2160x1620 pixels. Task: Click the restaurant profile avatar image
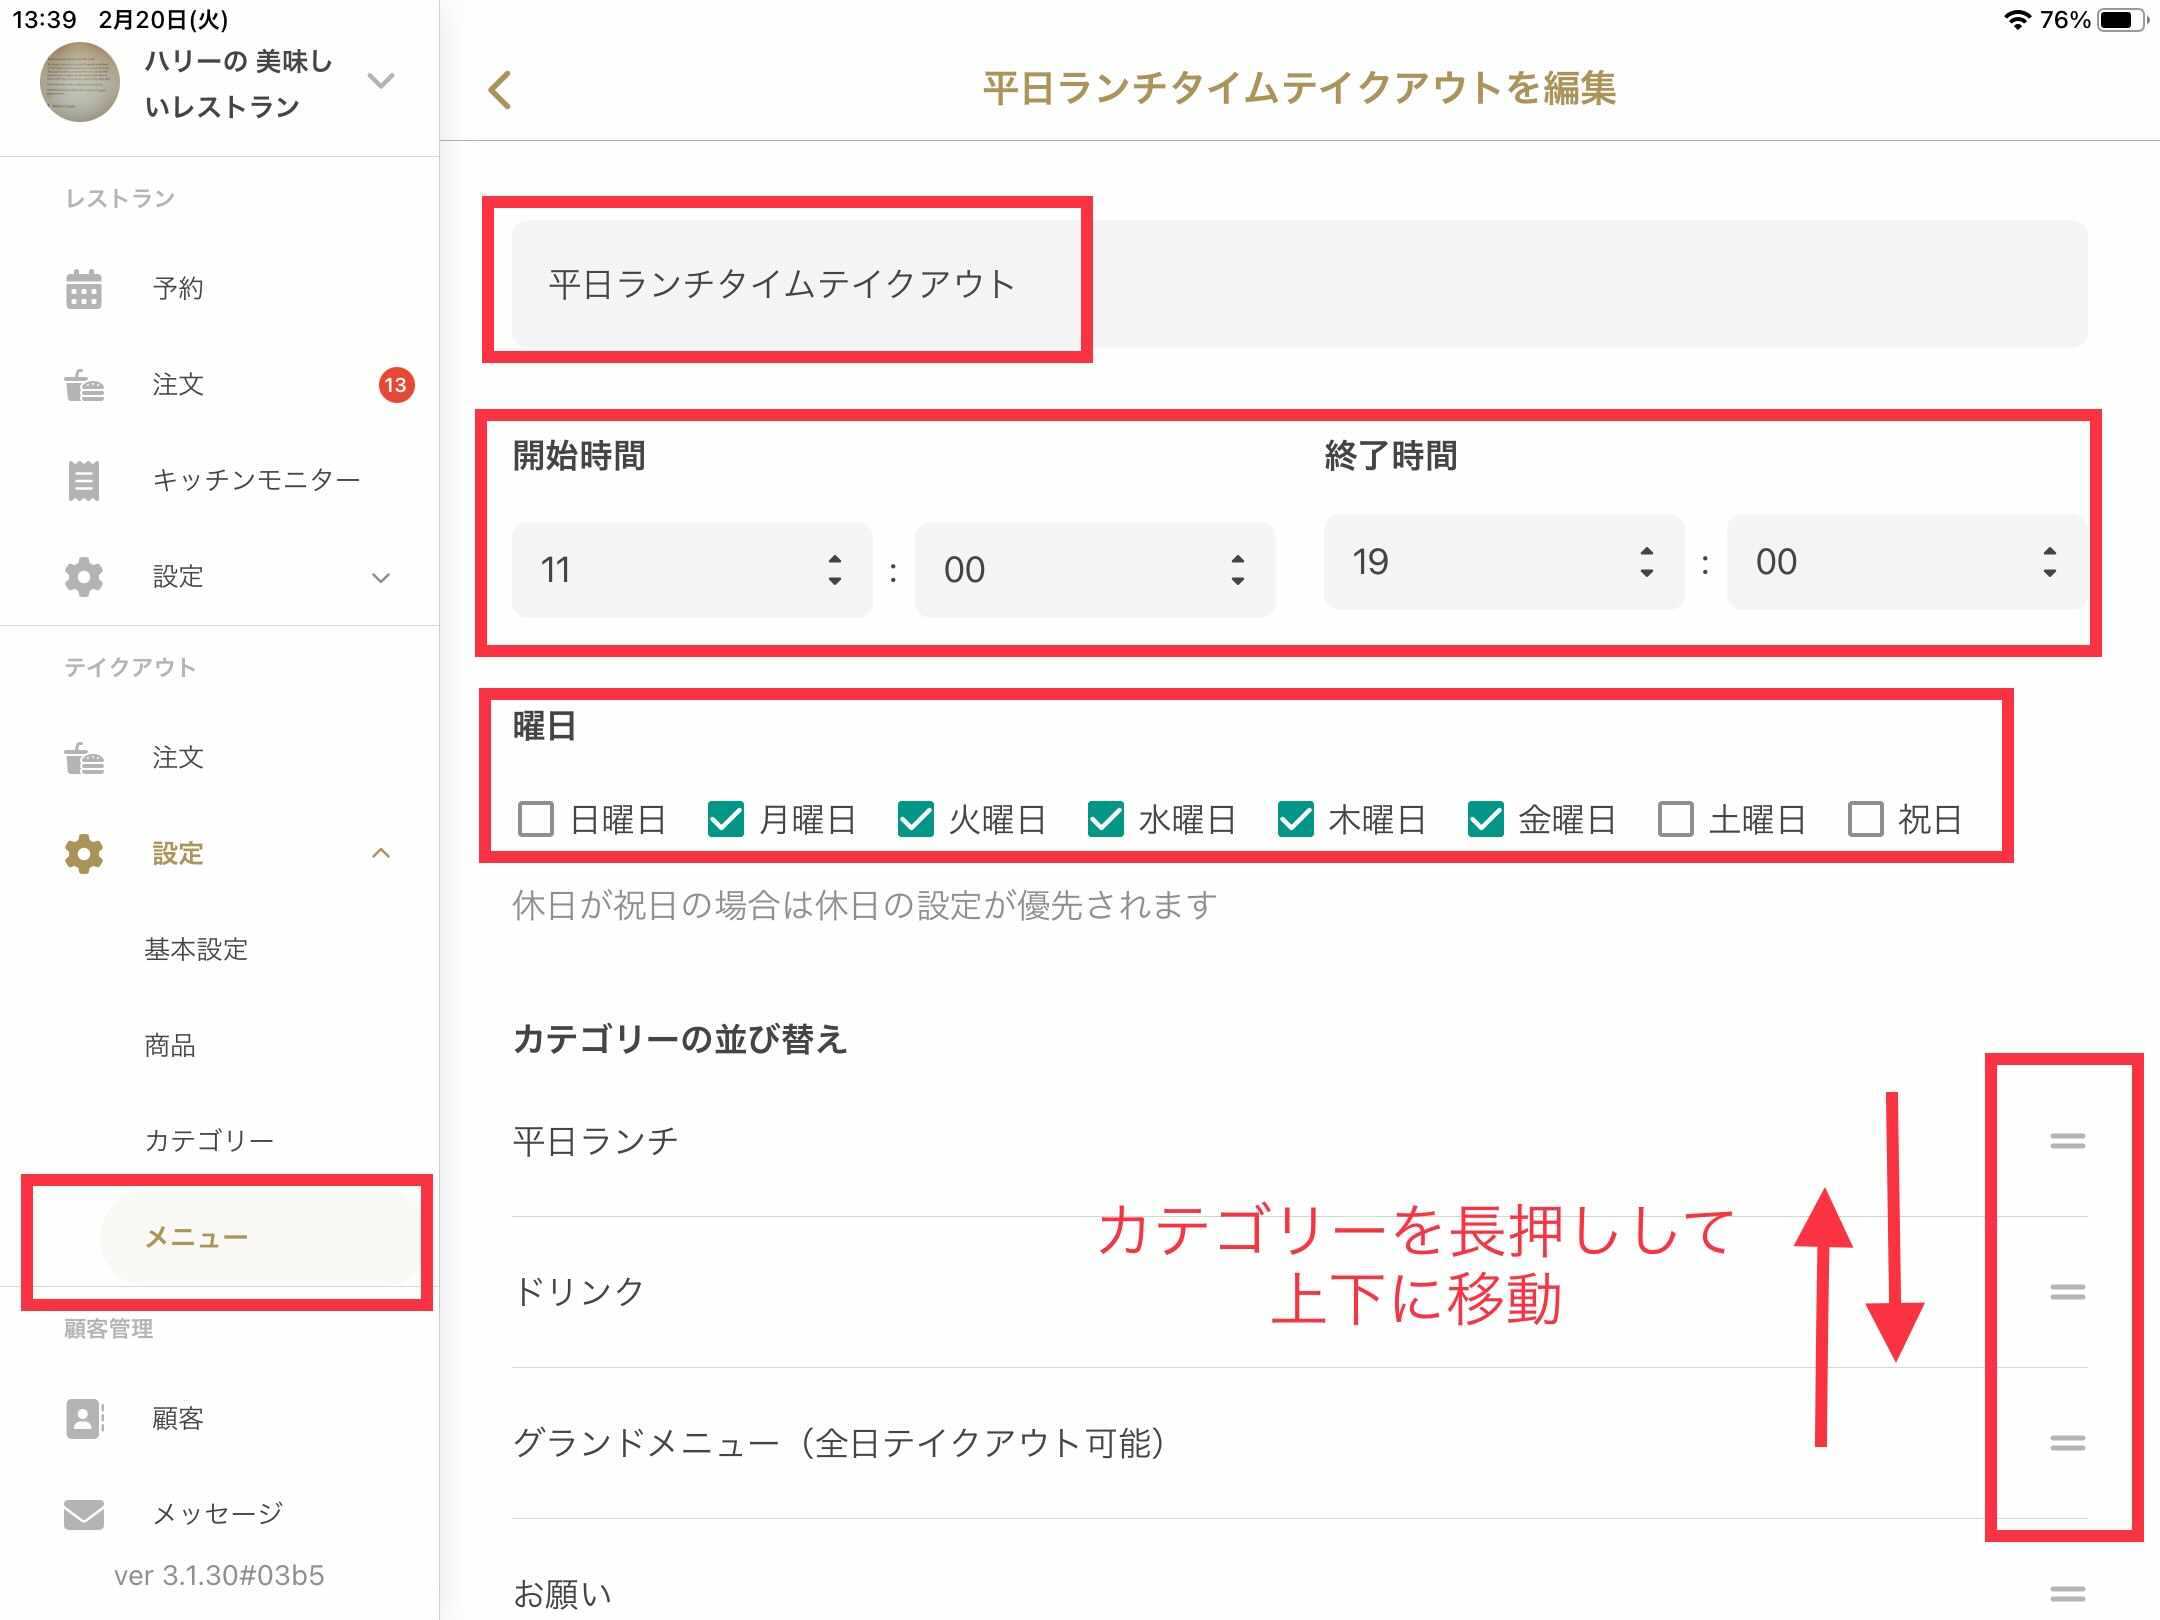[80, 82]
